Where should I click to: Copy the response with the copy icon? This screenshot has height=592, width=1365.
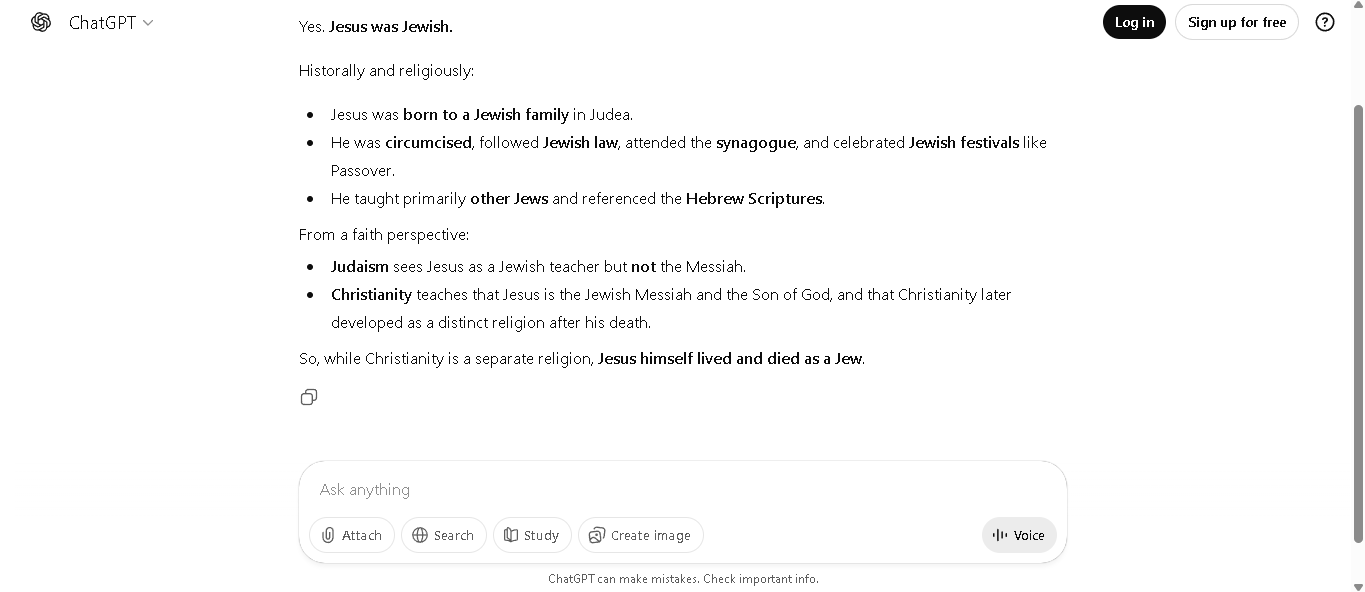coord(309,397)
